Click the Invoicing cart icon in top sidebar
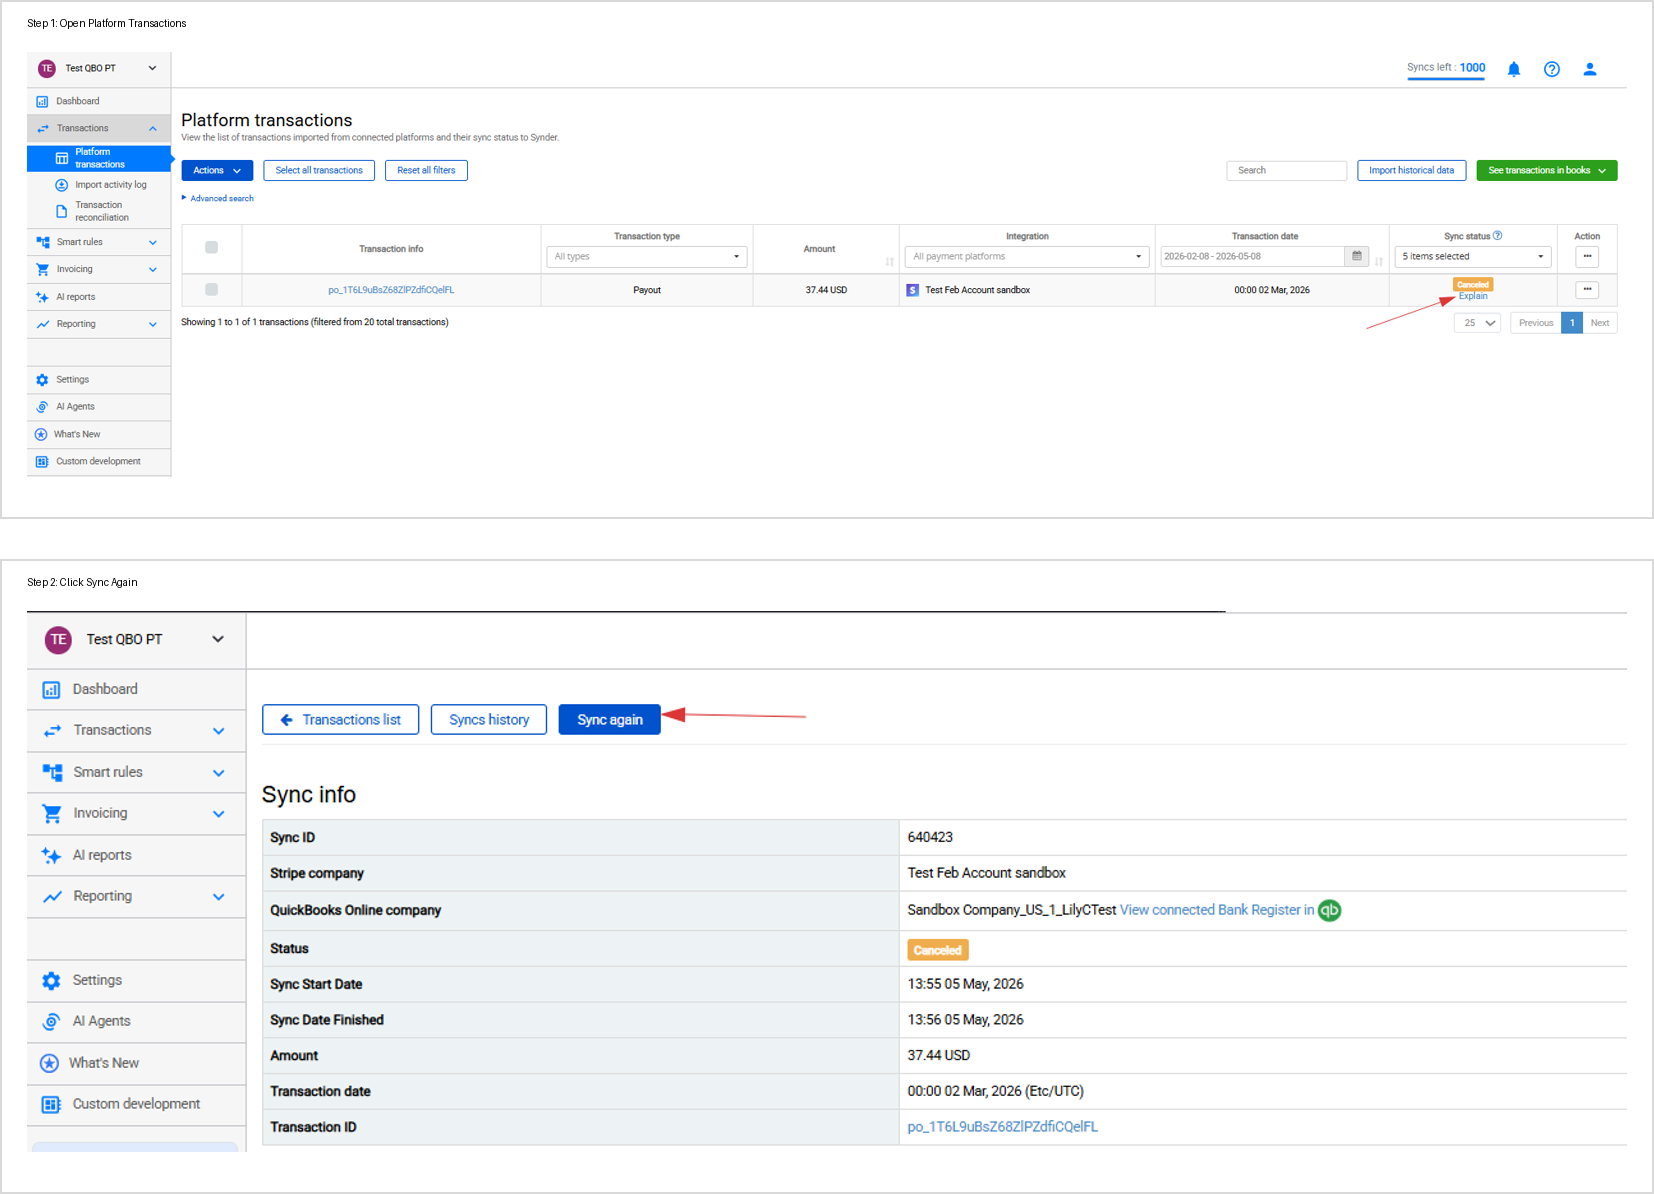This screenshot has height=1194, width=1654. click(42, 269)
